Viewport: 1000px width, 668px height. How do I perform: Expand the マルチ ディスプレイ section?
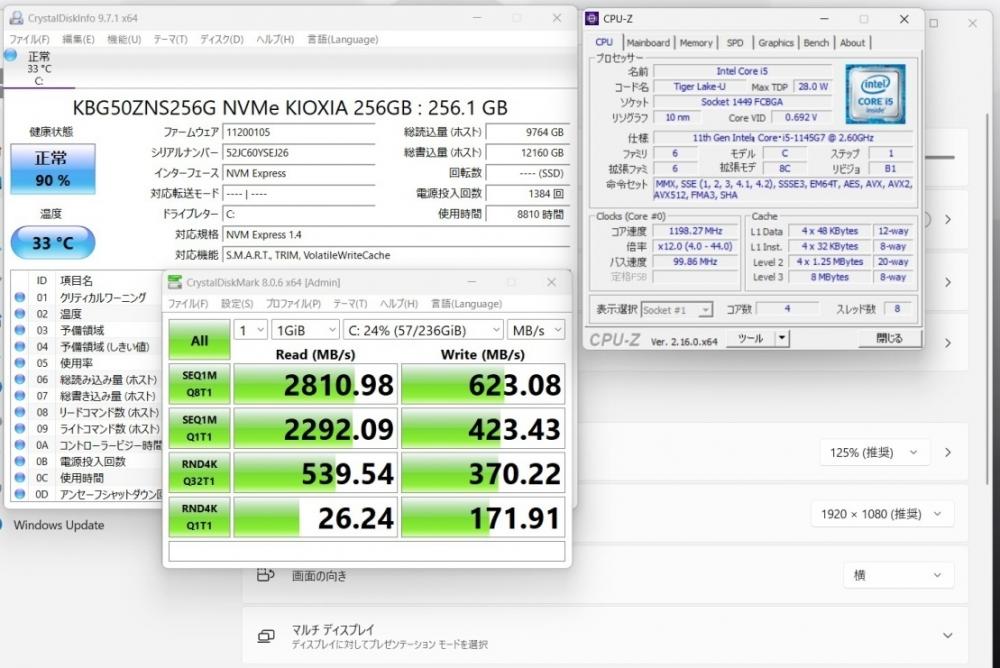[947, 636]
